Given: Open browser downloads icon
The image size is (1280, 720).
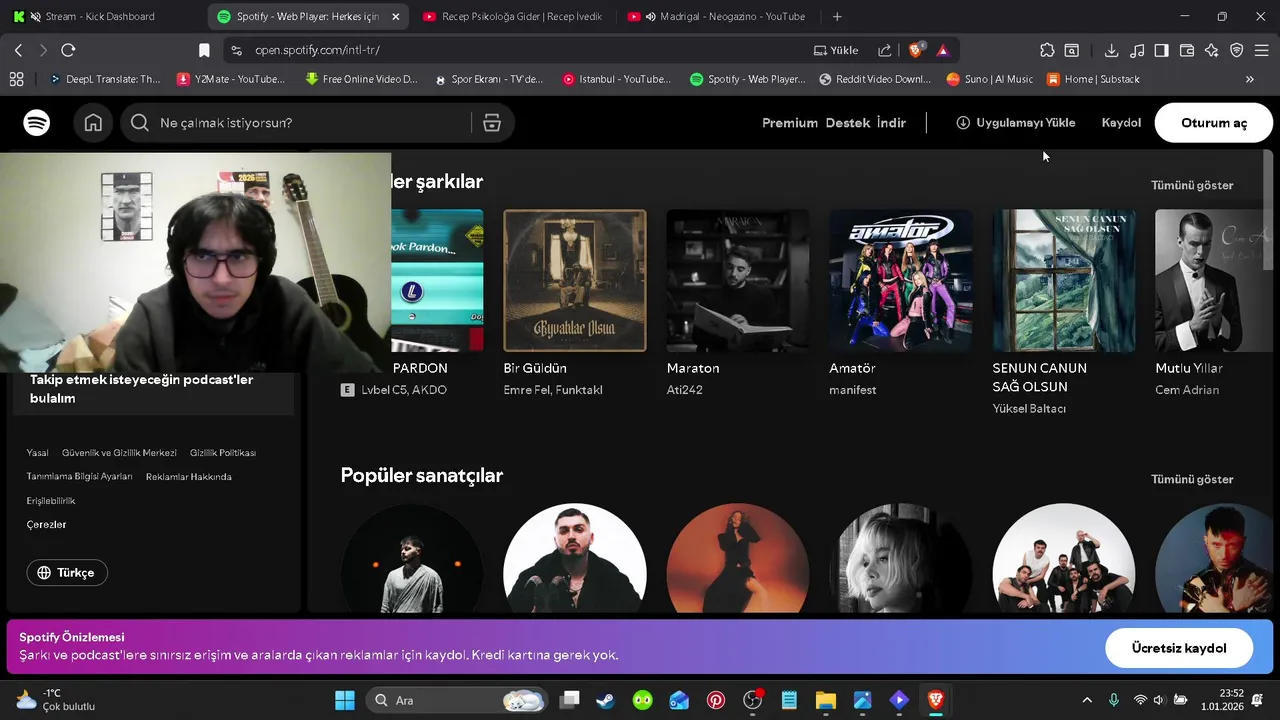Looking at the screenshot, I should [1111, 50].
